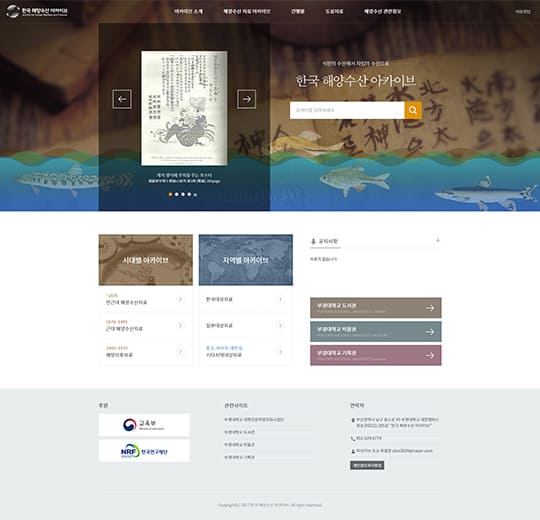Click into the archive search input field
The height and width of the screenshot is (520, 540).
347,110
